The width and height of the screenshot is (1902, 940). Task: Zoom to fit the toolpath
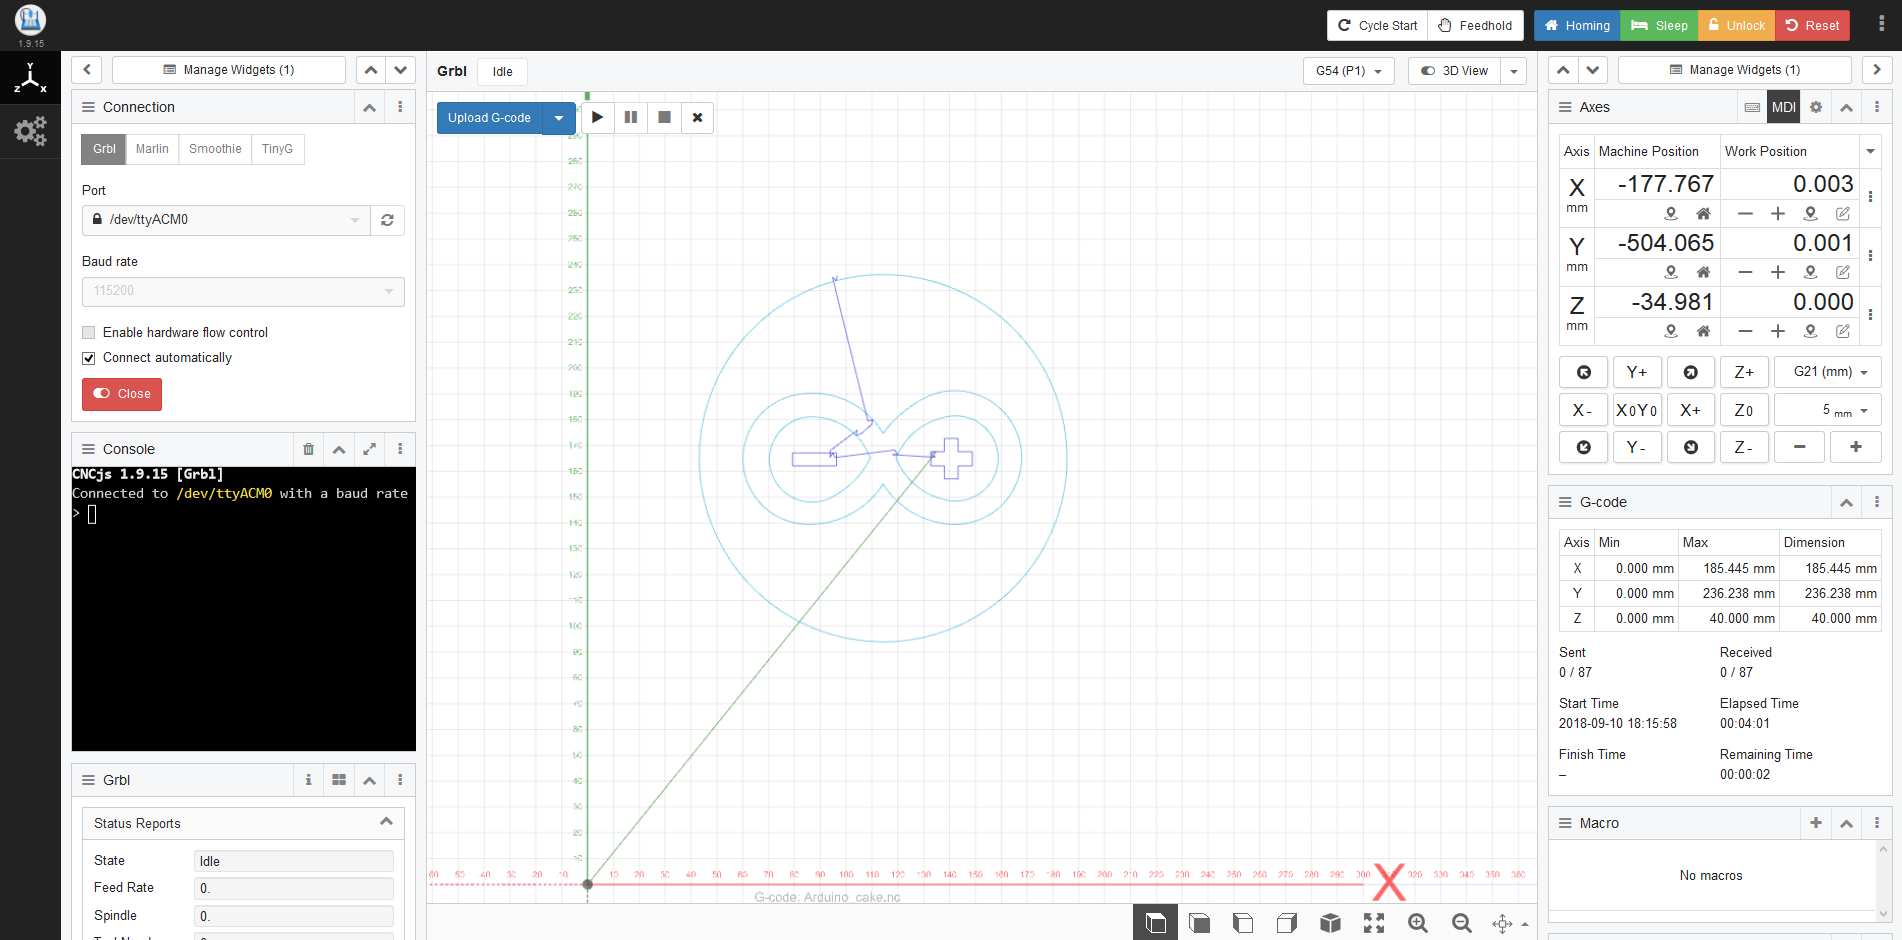pyautogui.click(x=1374, y=923)
